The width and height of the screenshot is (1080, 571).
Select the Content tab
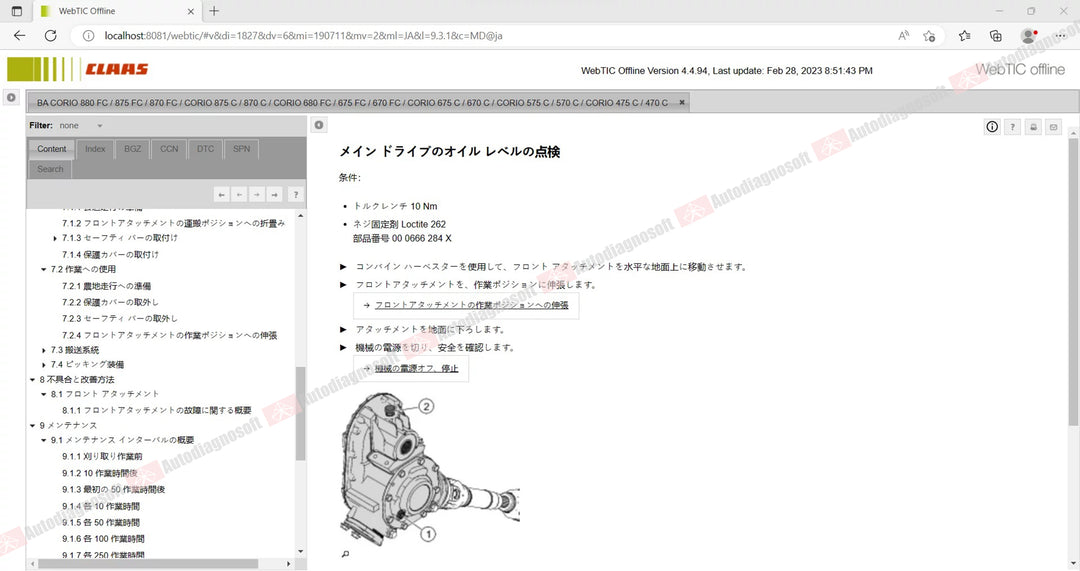click(52, 149)
